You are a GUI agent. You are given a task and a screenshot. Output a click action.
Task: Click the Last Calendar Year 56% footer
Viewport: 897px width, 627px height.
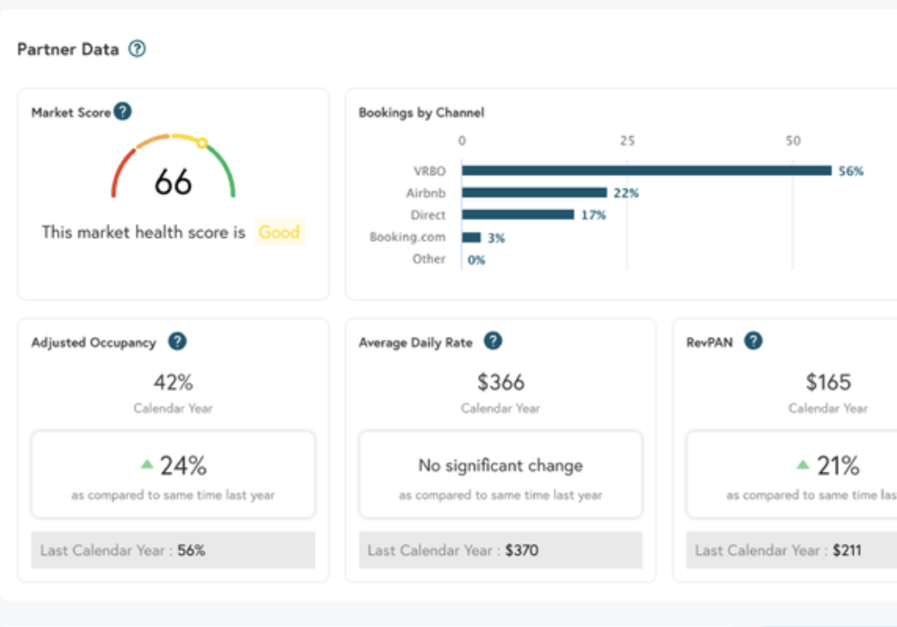point(173,550)
